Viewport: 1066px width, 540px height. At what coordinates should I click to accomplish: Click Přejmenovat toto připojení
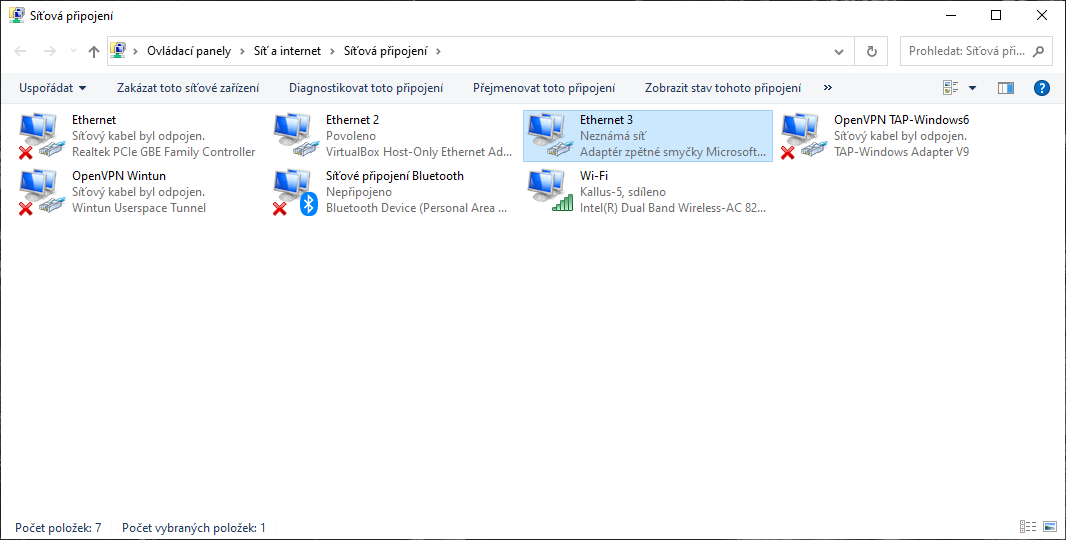pos(544,88)
